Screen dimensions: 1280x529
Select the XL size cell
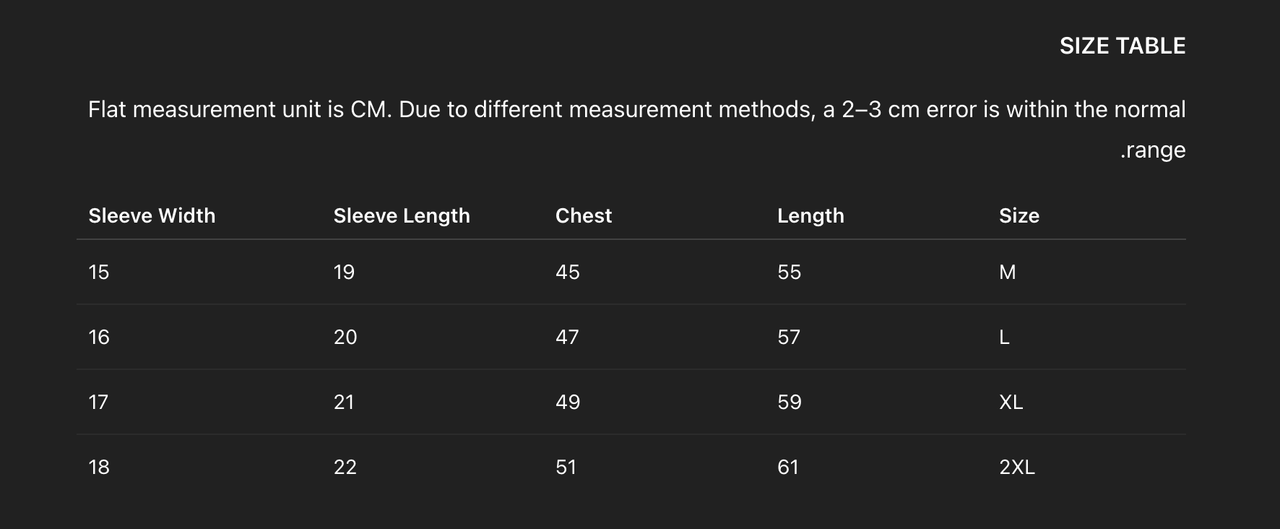[x=1010, y=402]
